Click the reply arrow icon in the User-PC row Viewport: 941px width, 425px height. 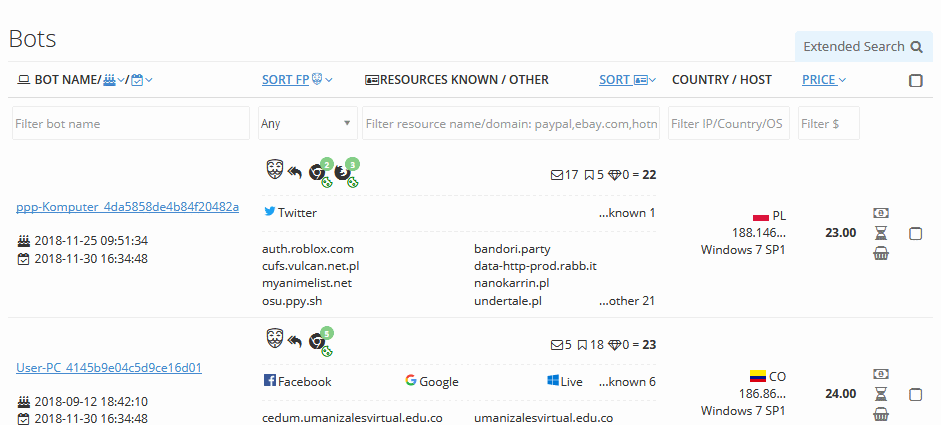pos(295,341)
